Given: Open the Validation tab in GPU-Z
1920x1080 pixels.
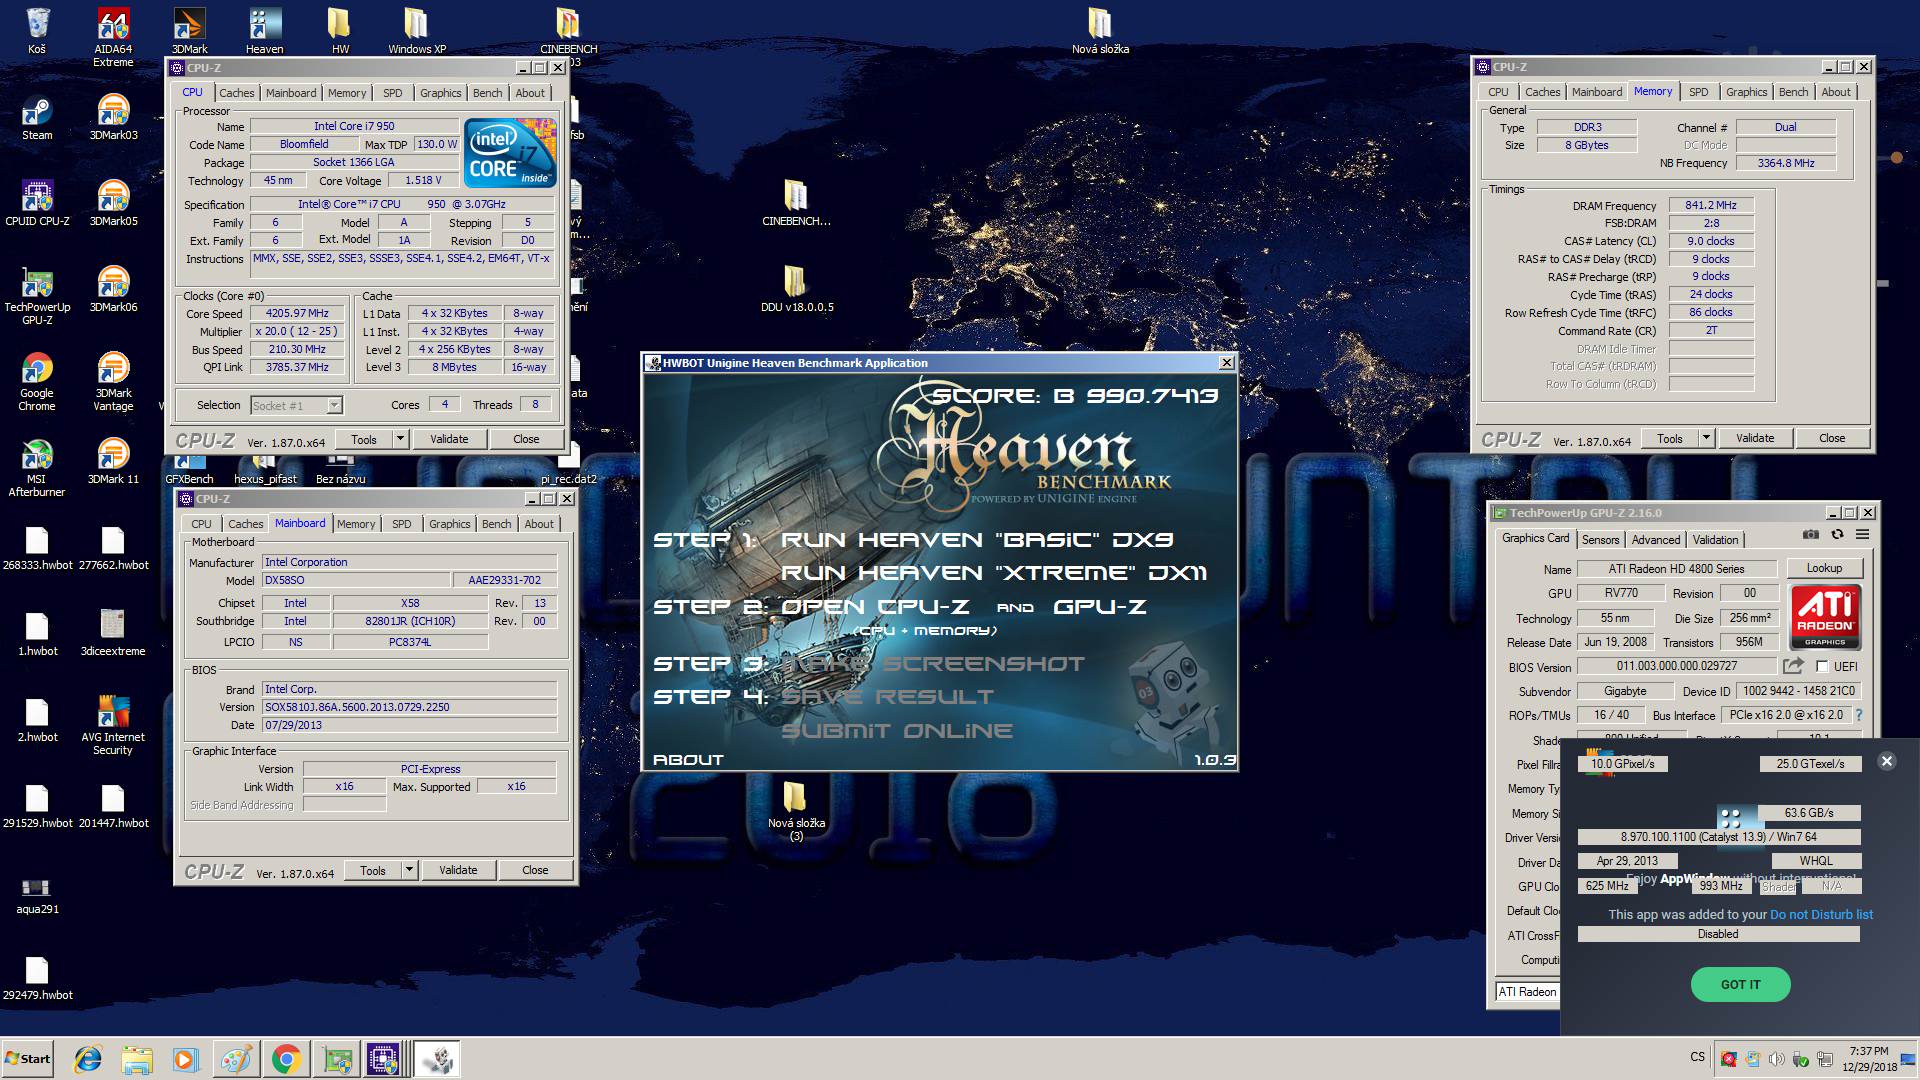Looking at the screenshot, I should point(1715,540).
